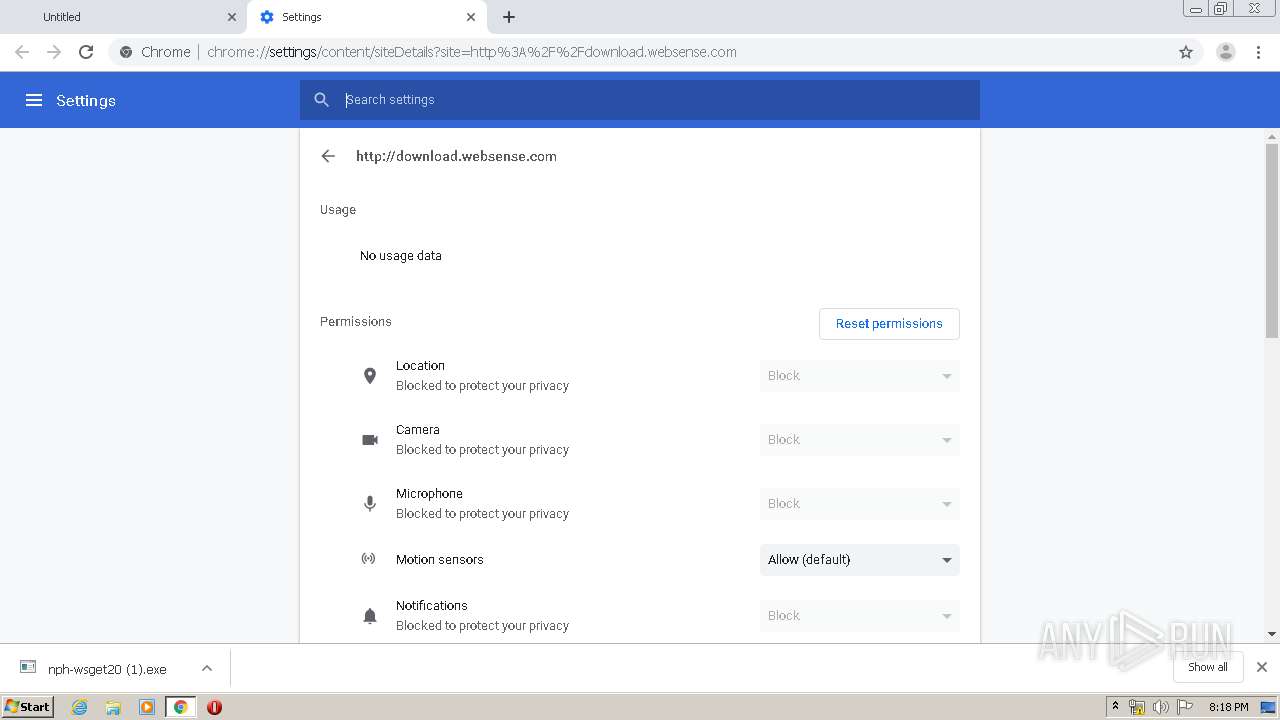This screenshot has height=720, width=1280.
Task: Click the Search settings field
Action: coord(640,100)
